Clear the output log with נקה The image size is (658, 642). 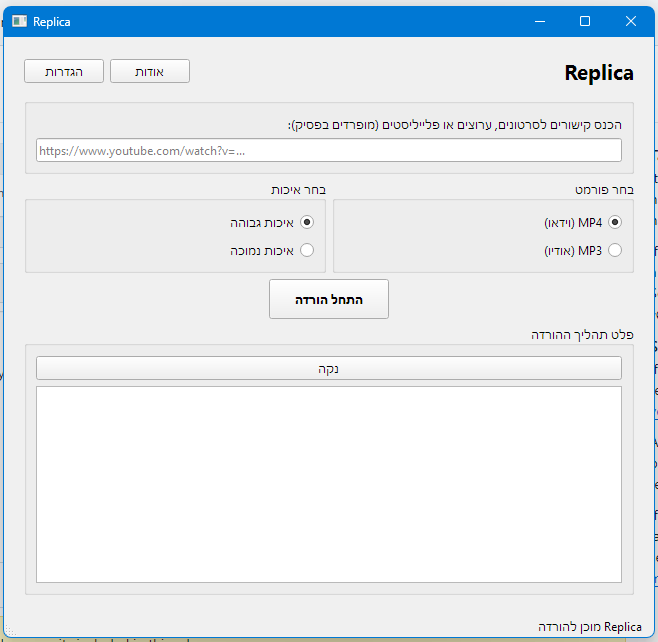(329, 368)
